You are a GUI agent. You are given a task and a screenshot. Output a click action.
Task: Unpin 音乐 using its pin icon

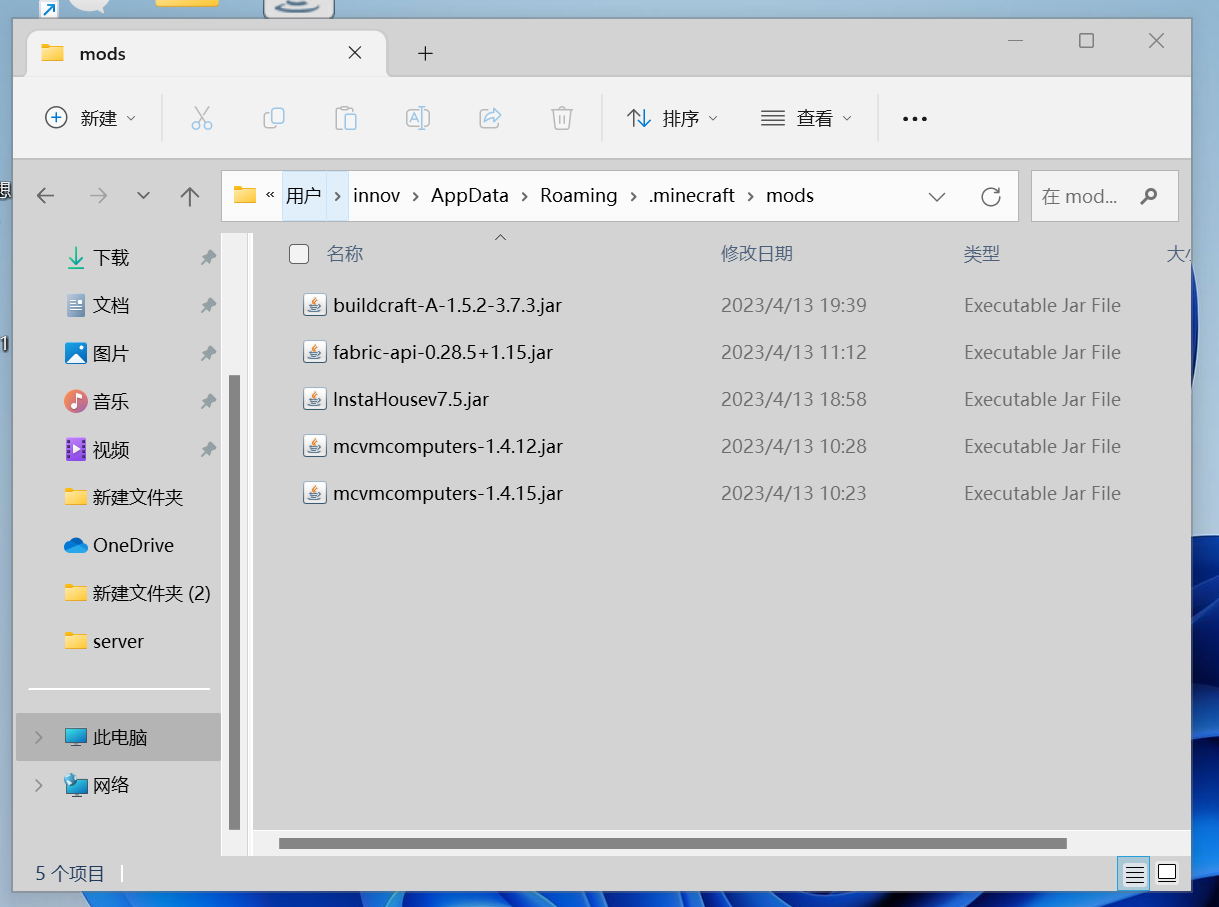(x=208, y=402)
